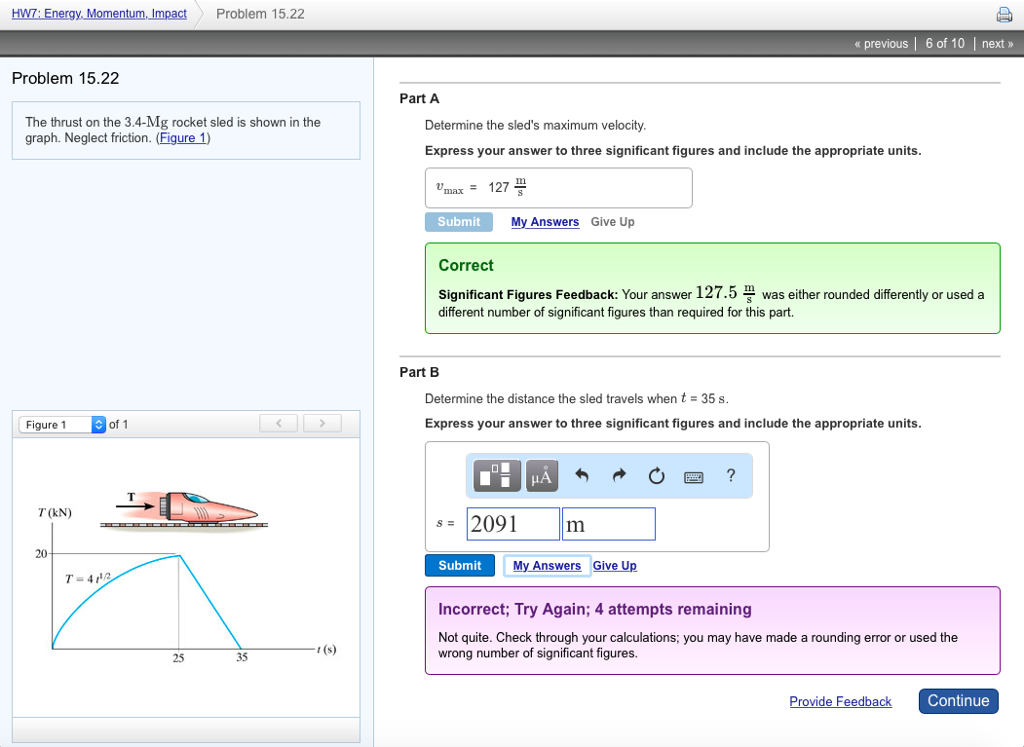This screenshot has width=1024, height=747.
Task: Open My Answers for Part A
Action: (x=544, y=221)
